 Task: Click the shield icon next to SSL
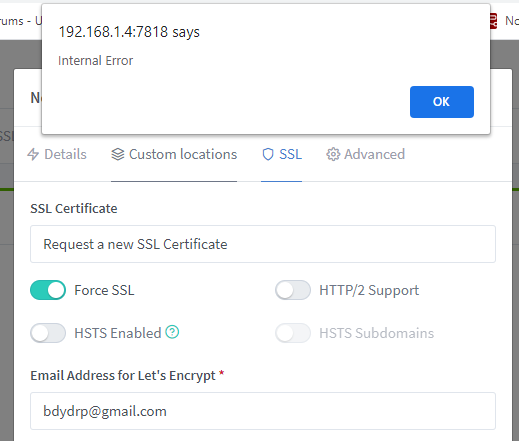click(268, 154)
